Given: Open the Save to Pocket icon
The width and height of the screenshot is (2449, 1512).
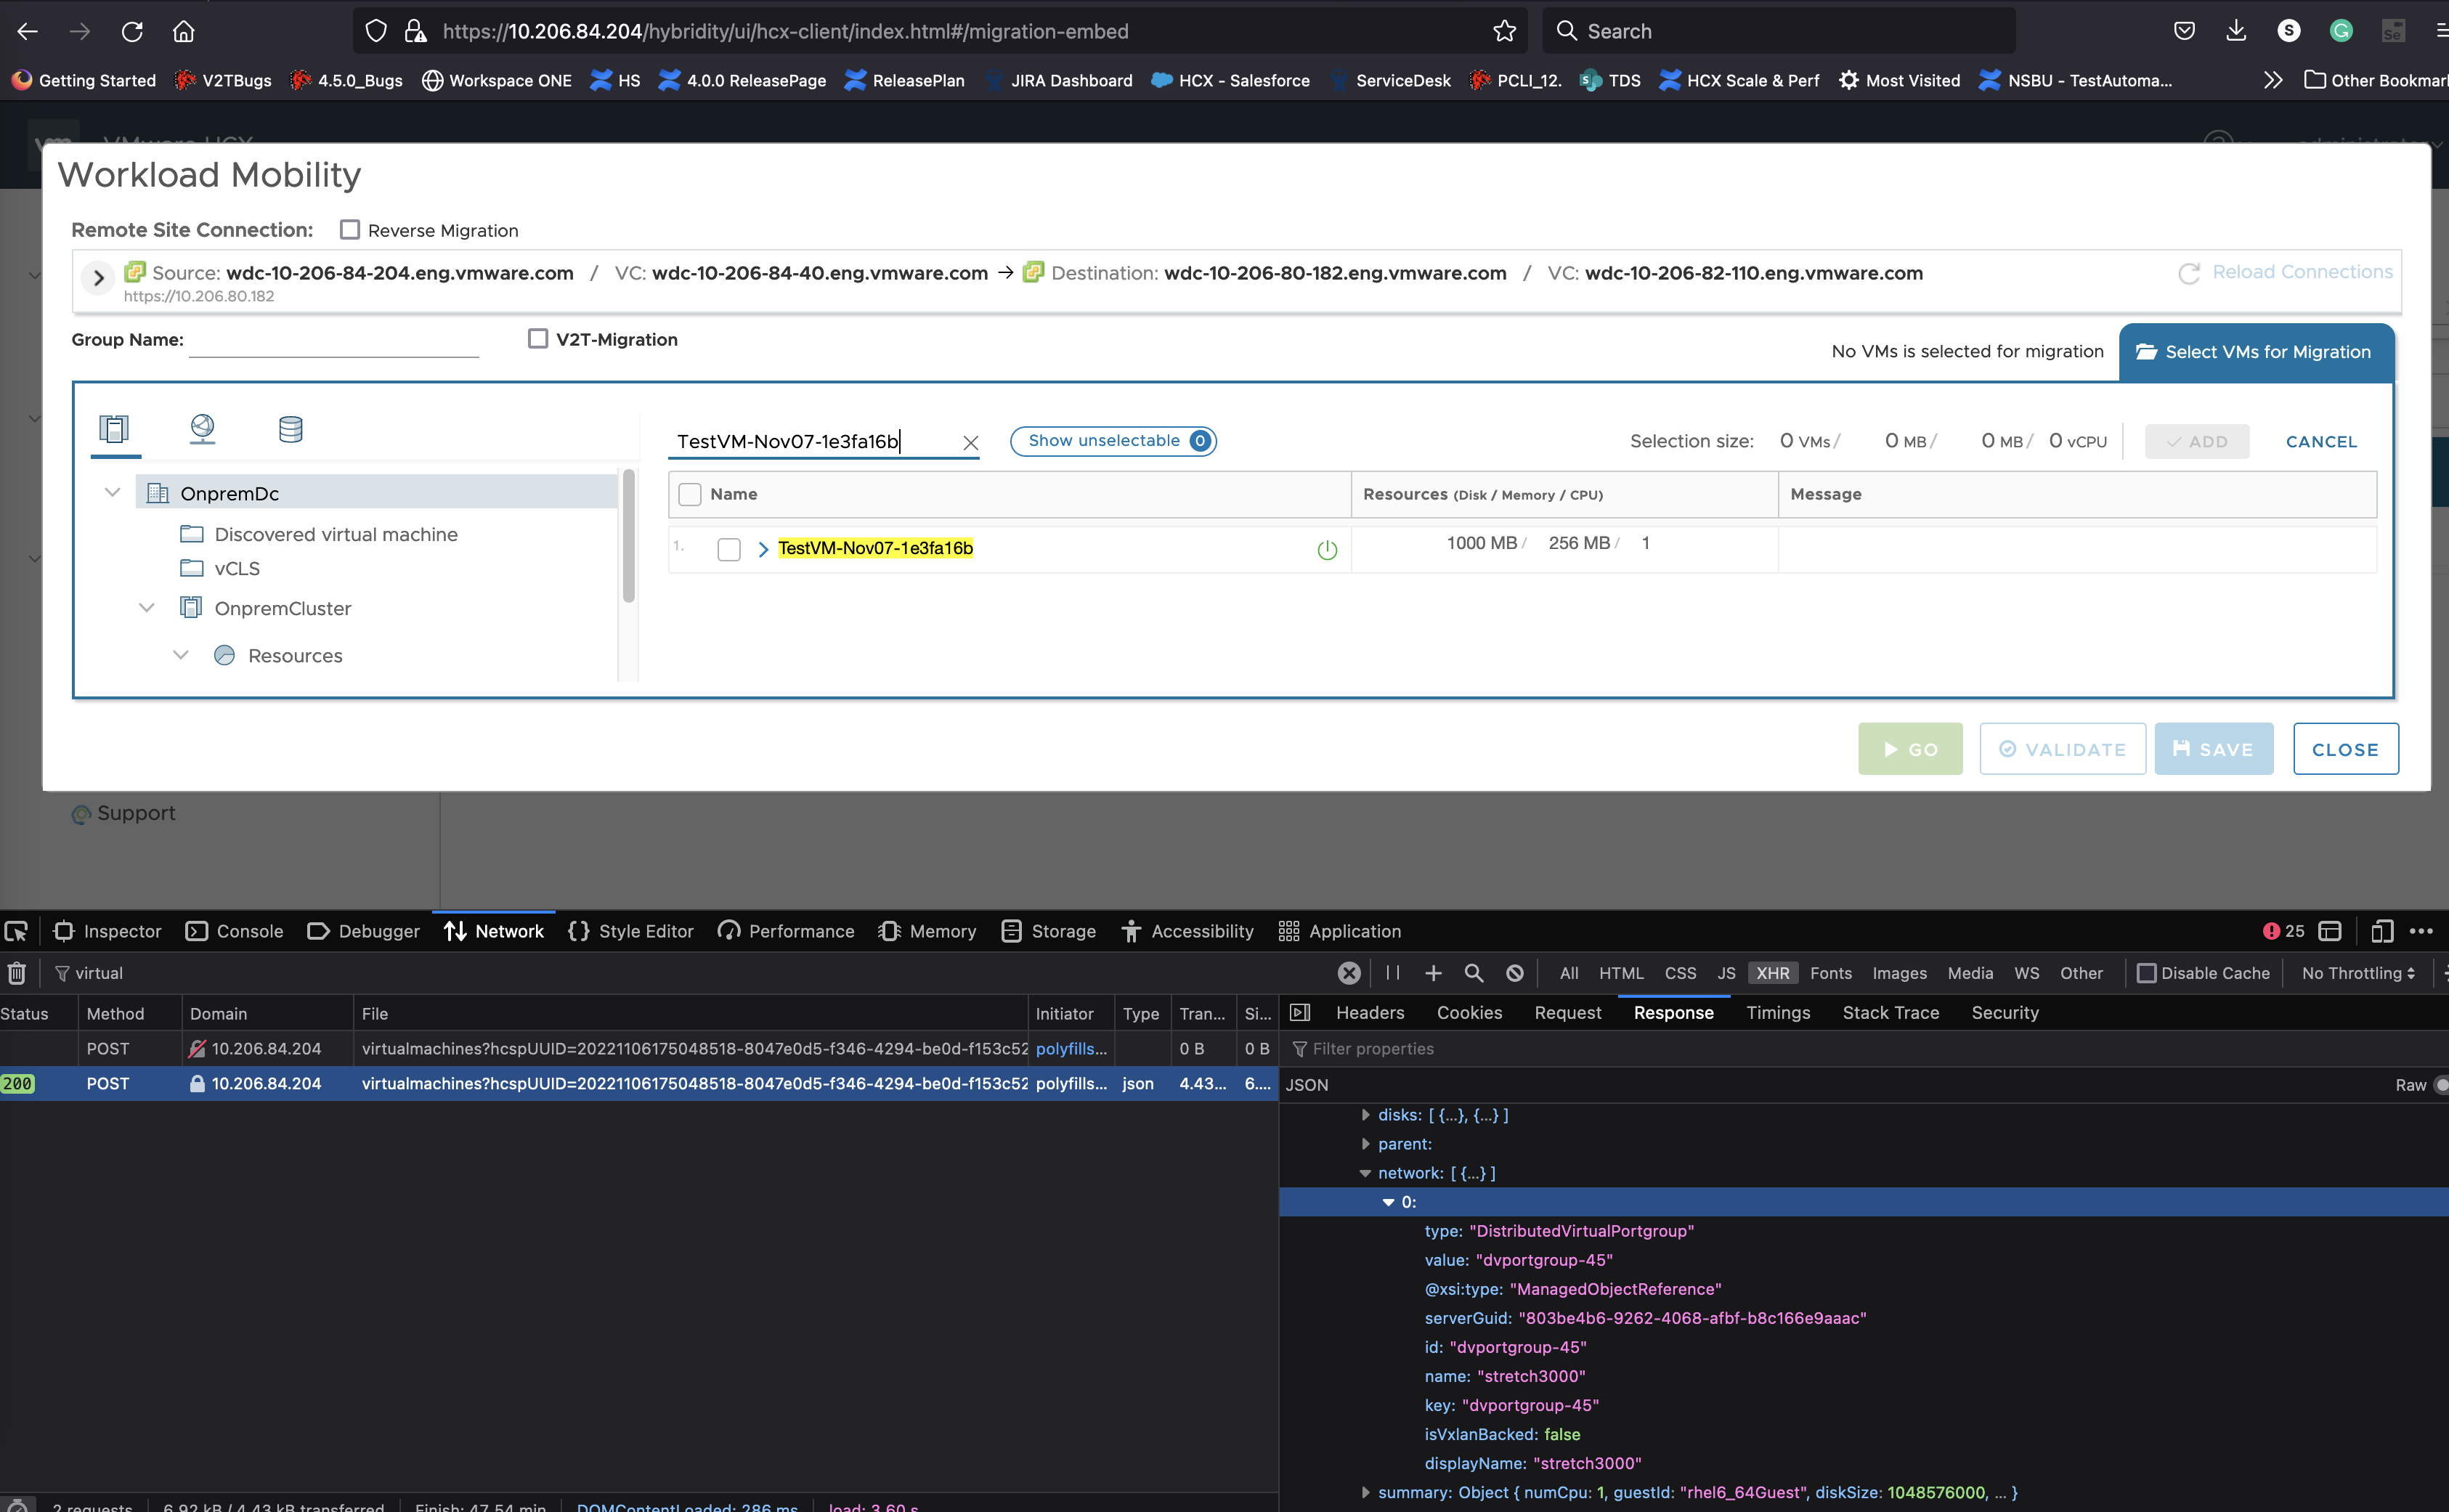Looking at the screenshot, I should pos(2184,31).
